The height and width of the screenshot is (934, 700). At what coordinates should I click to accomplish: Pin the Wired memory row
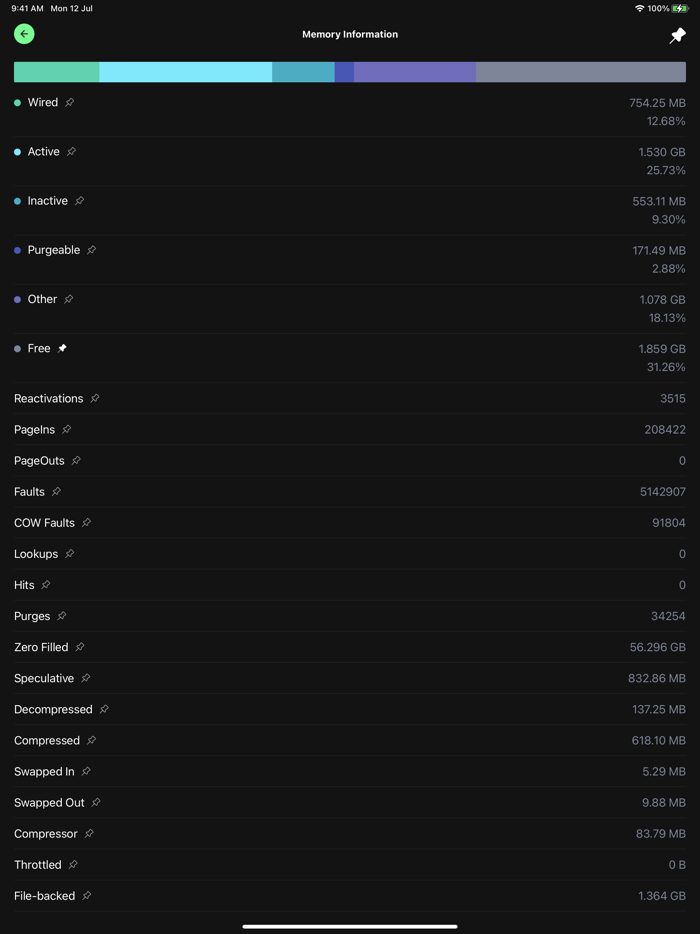(70, 102)
